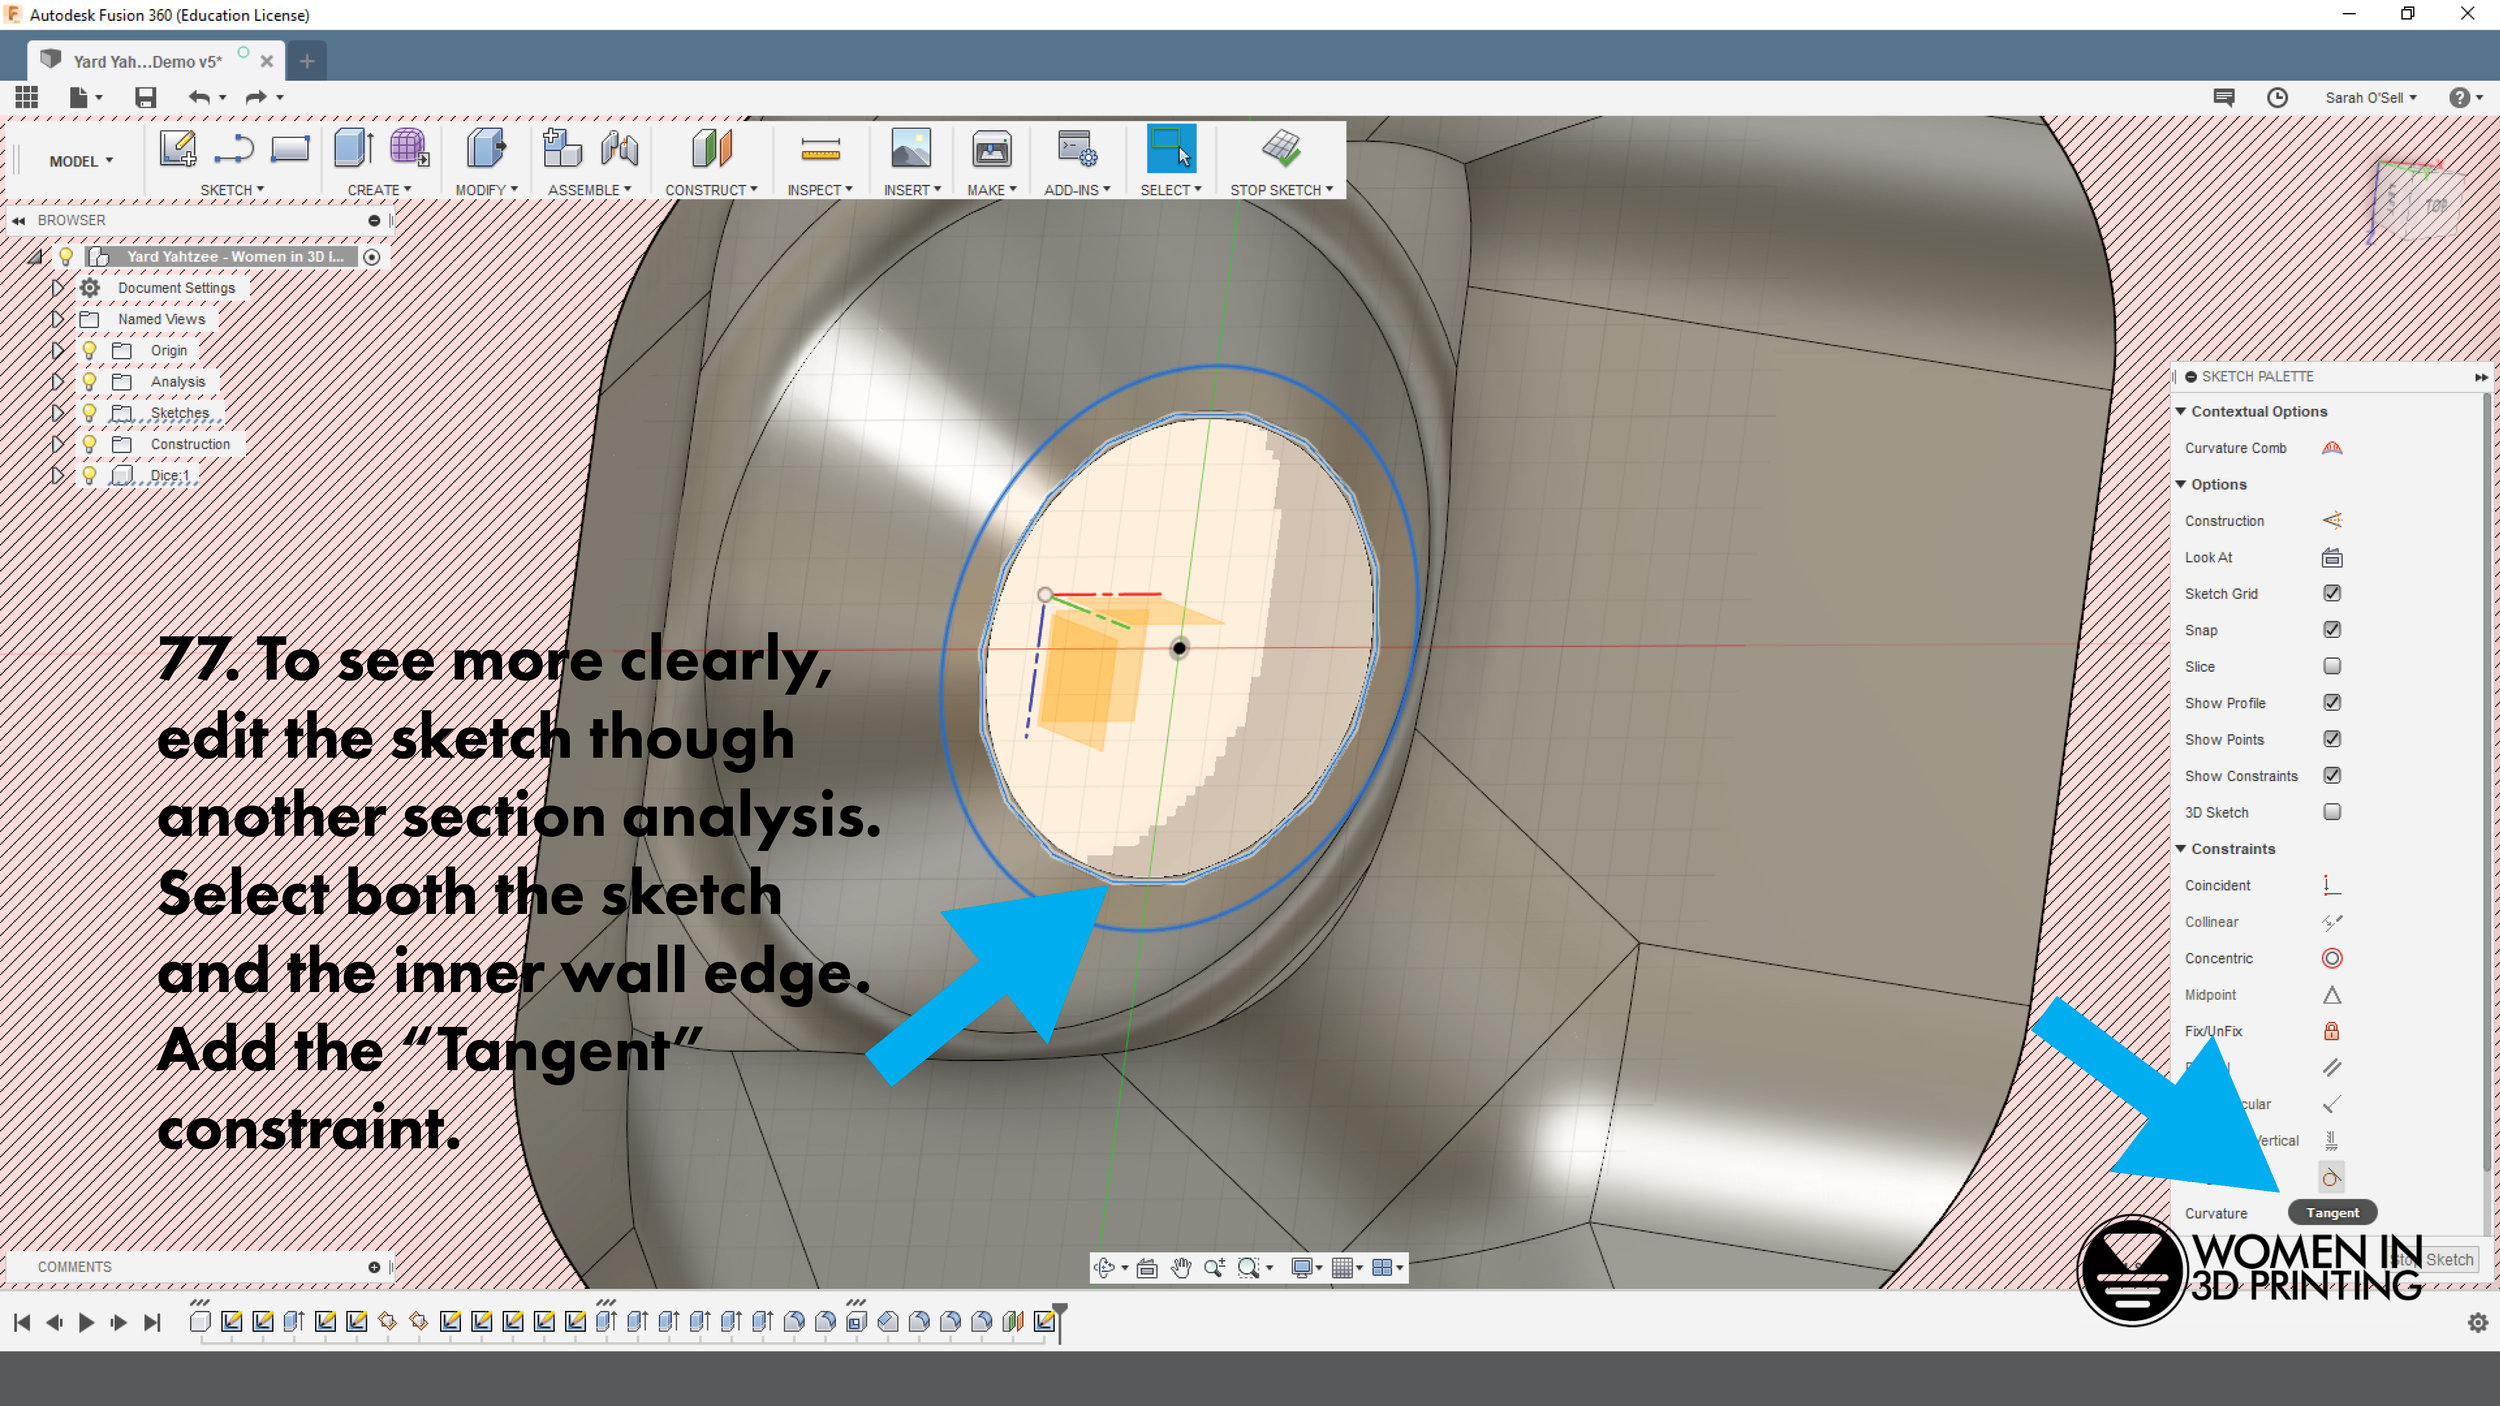Play the timeline animation
The height and width of the screenshot is (1406, 2500).
[x=87, y=1322]
